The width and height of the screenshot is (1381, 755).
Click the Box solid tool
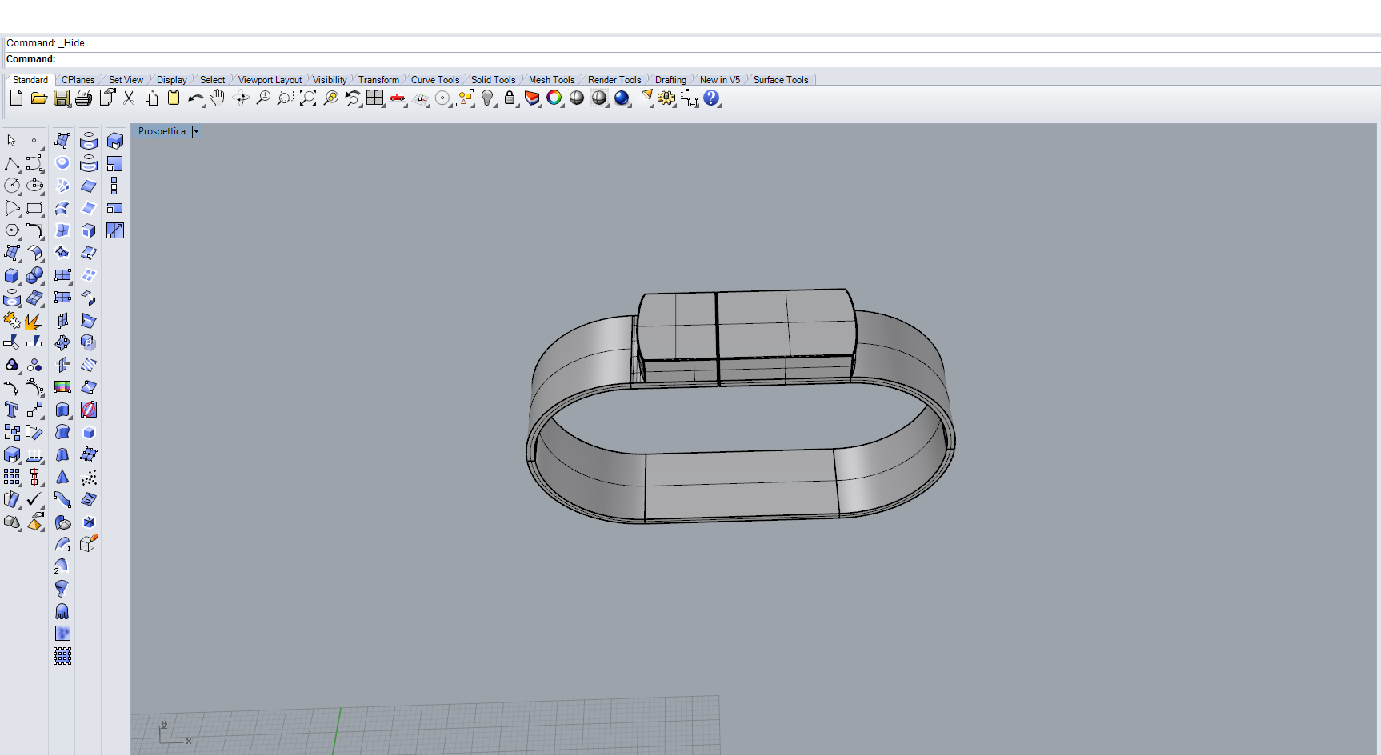pyautogui.click(x=12, y=275)
